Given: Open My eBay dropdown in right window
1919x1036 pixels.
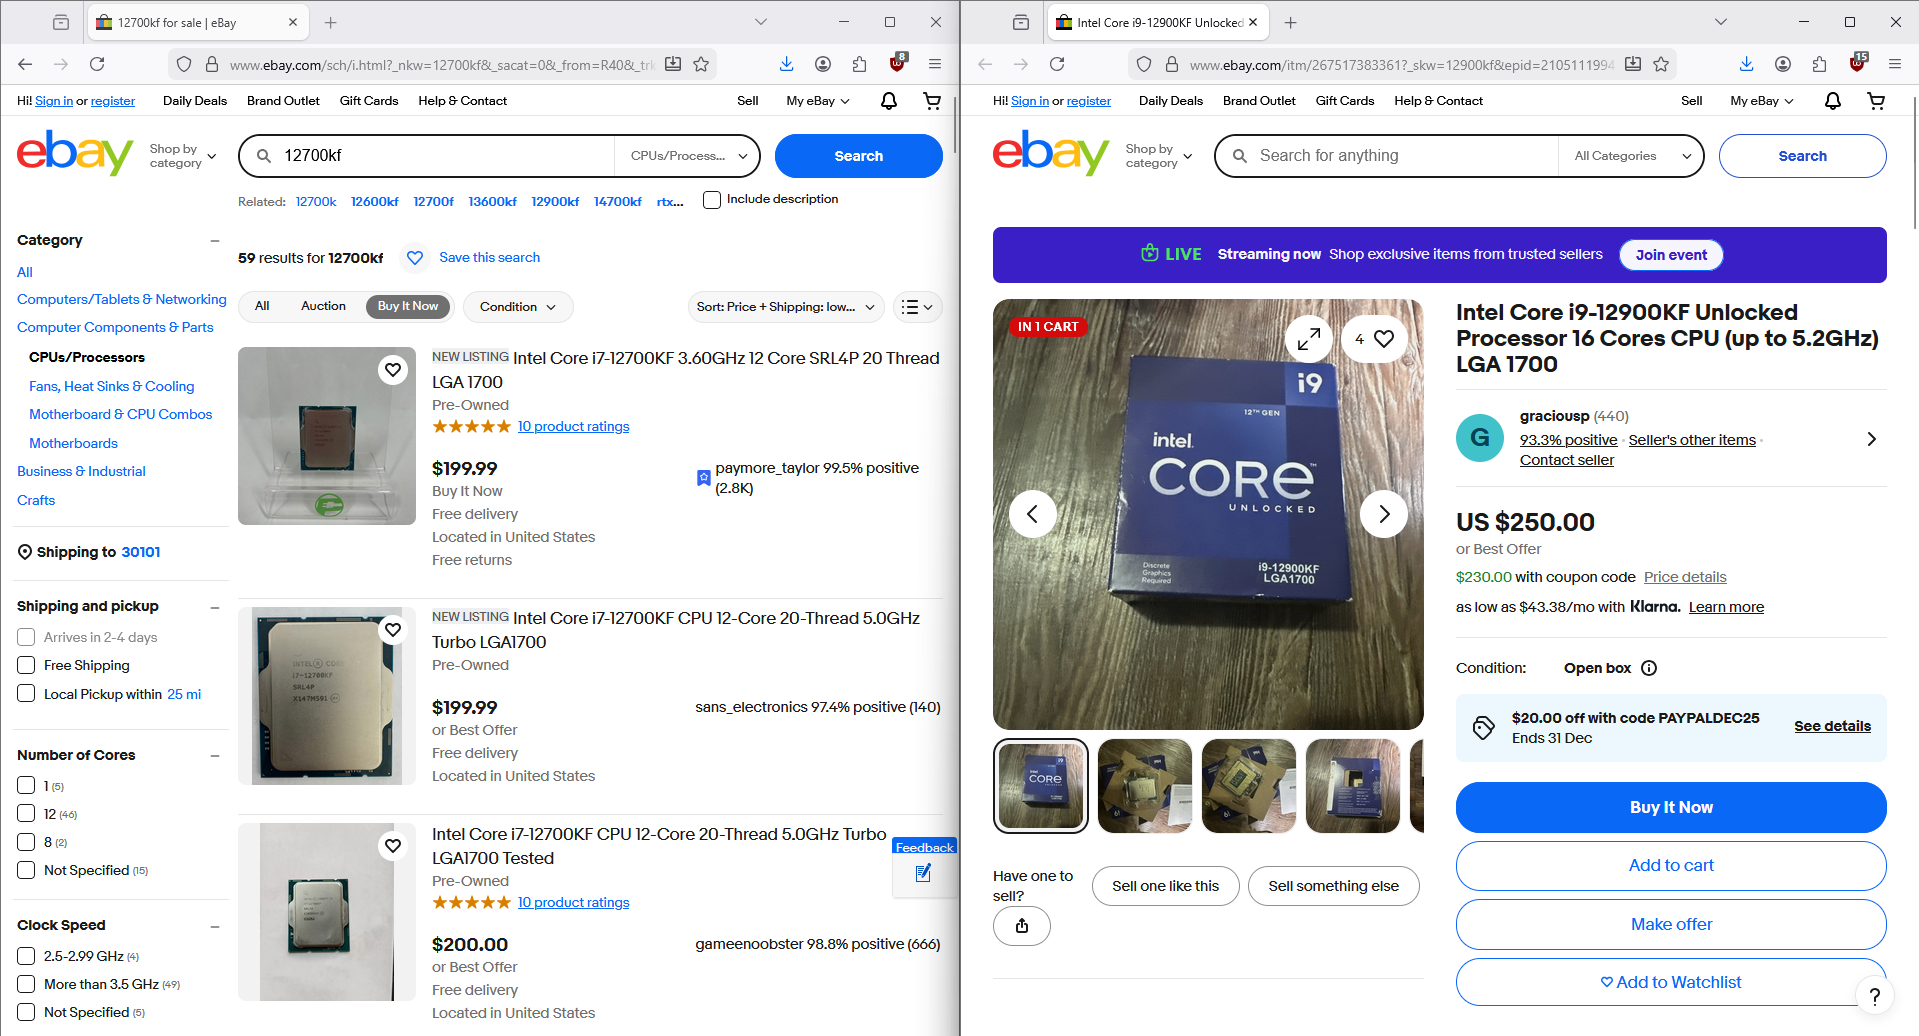Looking at the screenshot, I should (1762, 101).
